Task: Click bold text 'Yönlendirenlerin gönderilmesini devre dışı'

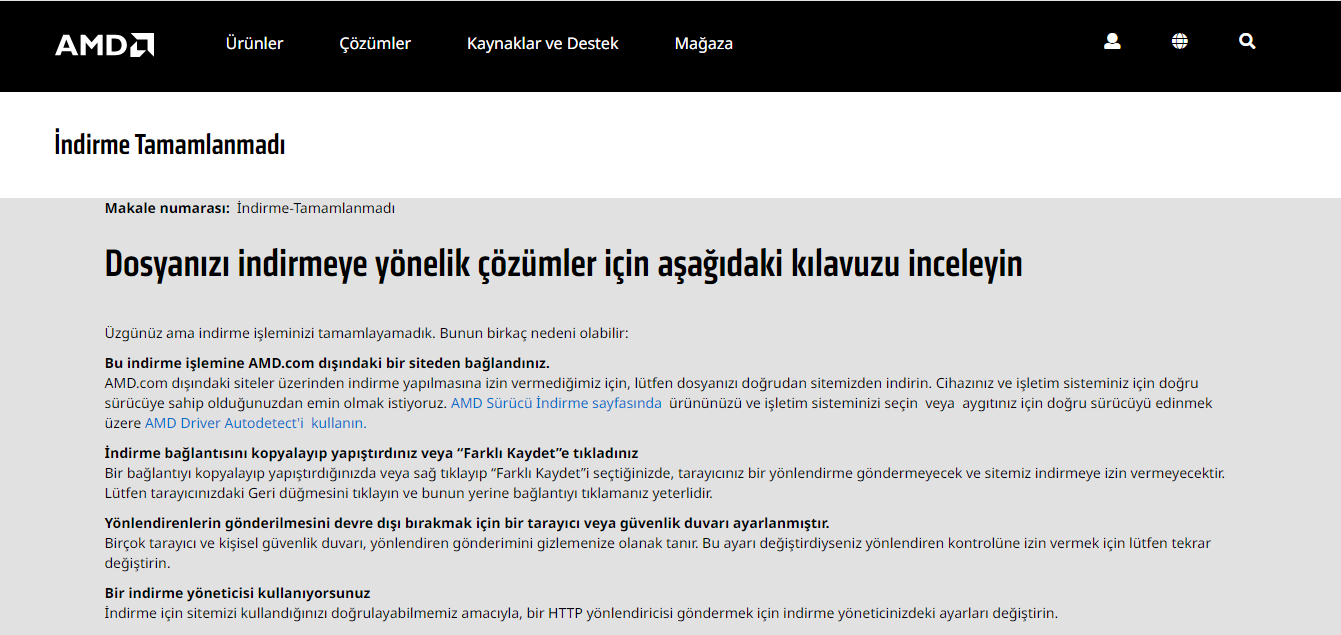Action: coord(467,523)
